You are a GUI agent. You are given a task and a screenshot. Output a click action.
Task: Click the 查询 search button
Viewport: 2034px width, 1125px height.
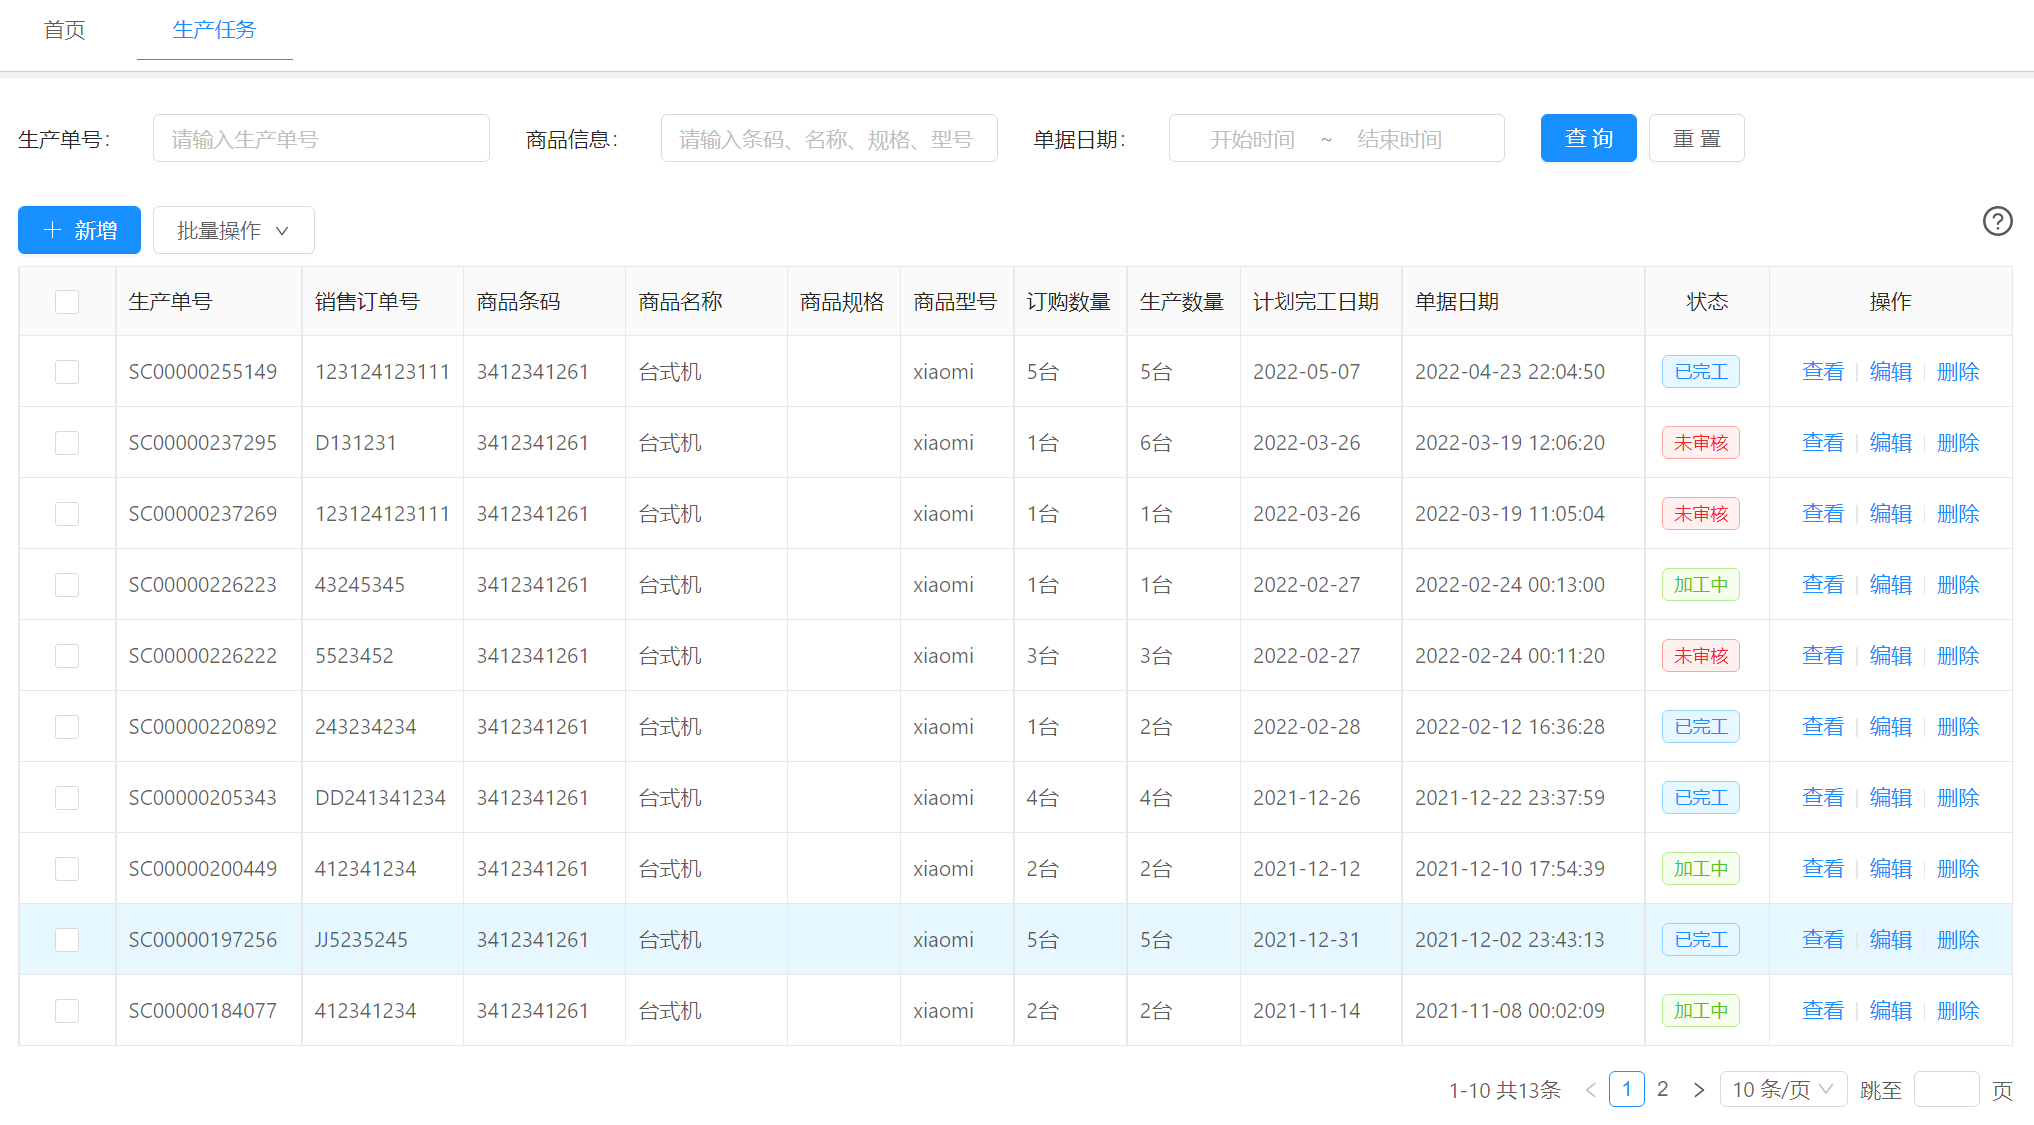1588,138
